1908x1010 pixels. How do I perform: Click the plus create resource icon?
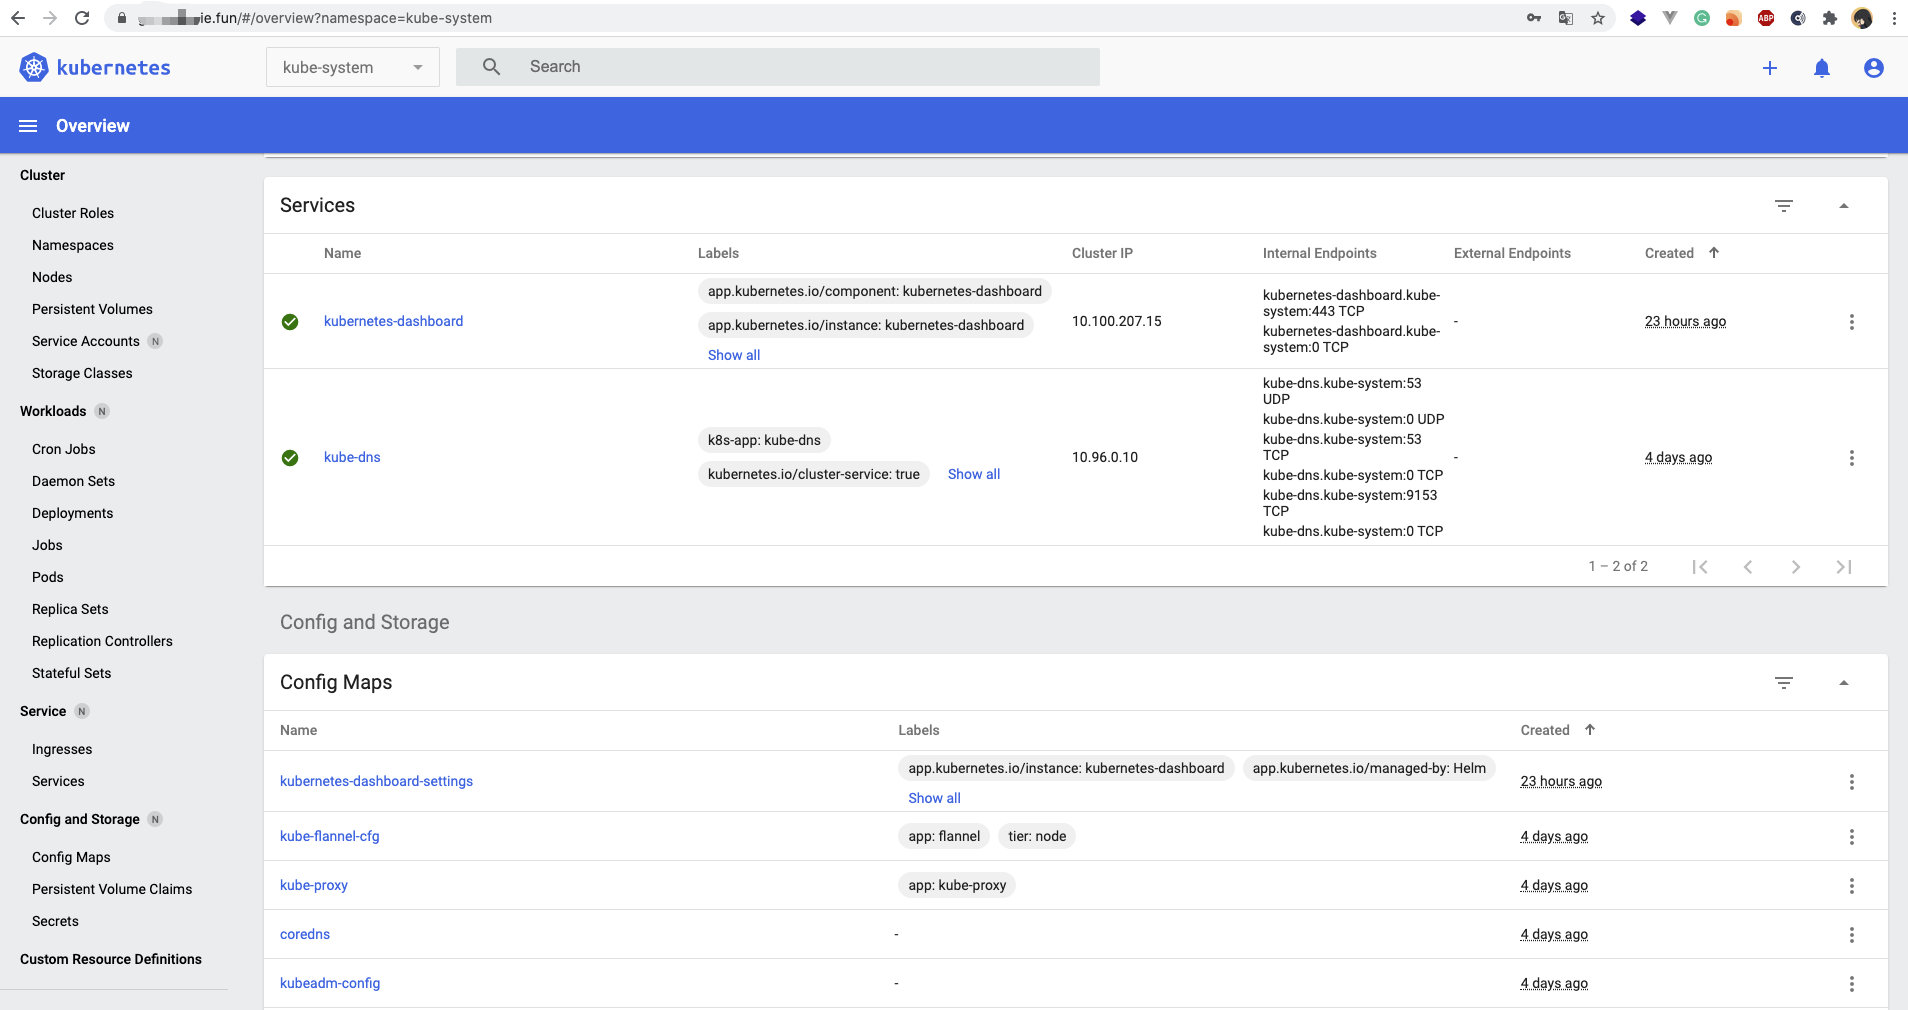(1770, 68)
